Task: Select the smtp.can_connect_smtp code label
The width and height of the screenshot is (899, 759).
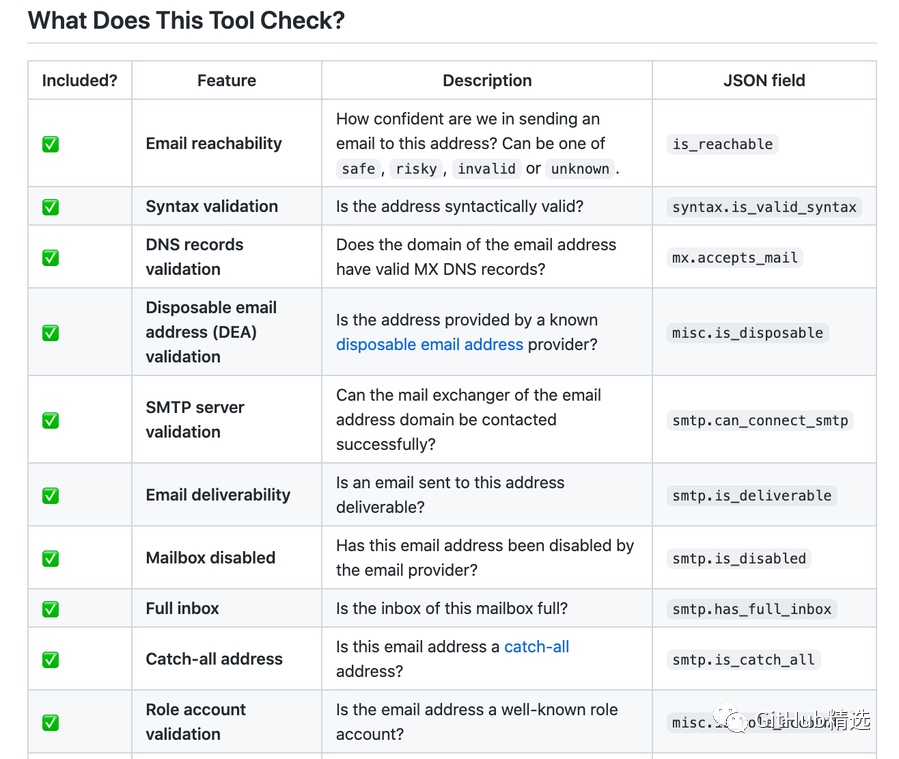Action: coord(760,420)
